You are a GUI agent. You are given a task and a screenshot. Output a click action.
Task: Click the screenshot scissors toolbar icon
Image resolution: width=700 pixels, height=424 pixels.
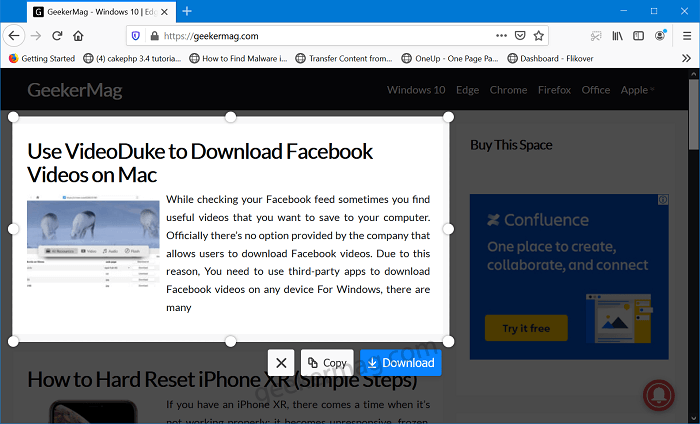coord(596,36)
